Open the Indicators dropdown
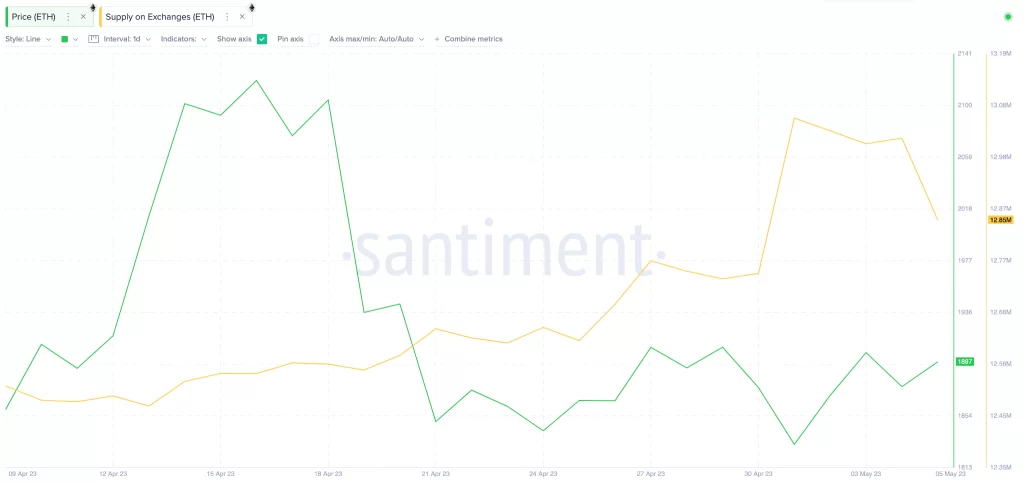1024x483 pixels. (184, 39)
